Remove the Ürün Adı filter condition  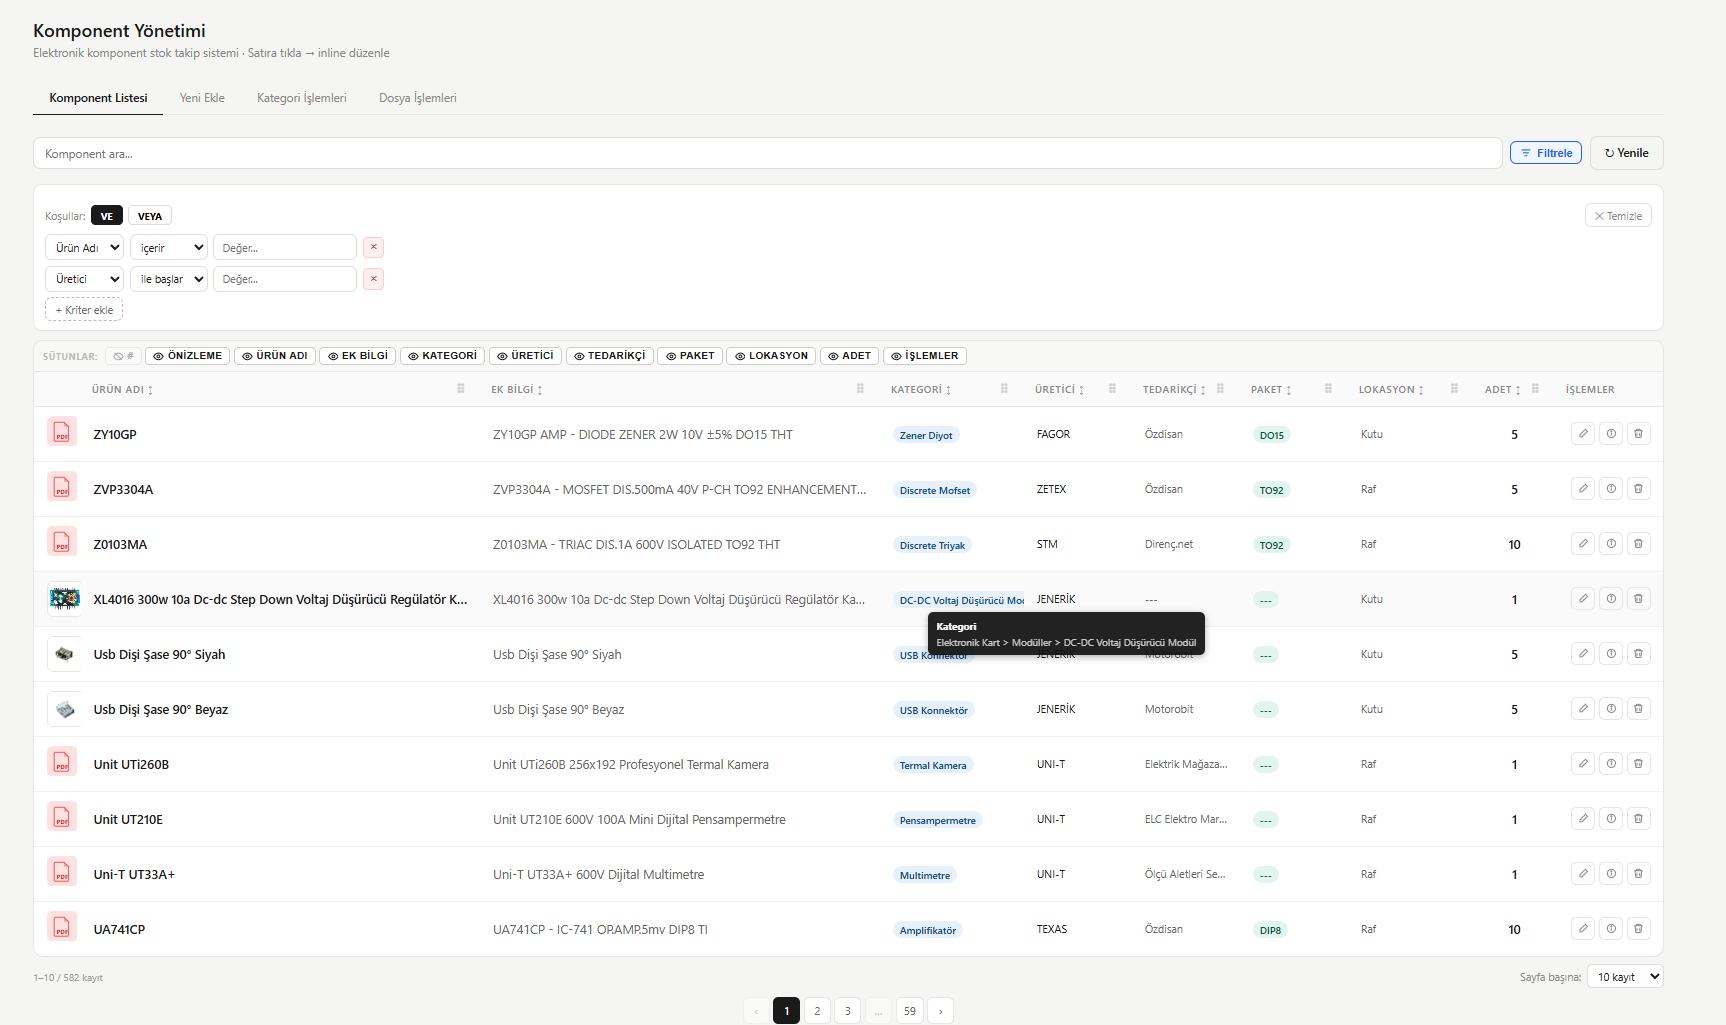pyautogui.click(x=373, y=247)
